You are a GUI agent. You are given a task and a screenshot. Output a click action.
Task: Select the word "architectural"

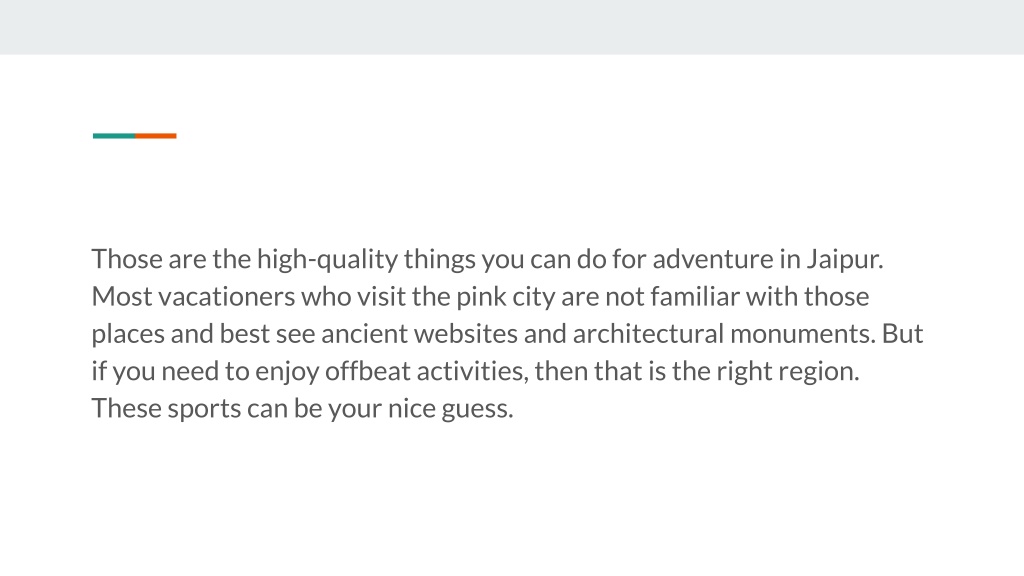click(648, 334)
